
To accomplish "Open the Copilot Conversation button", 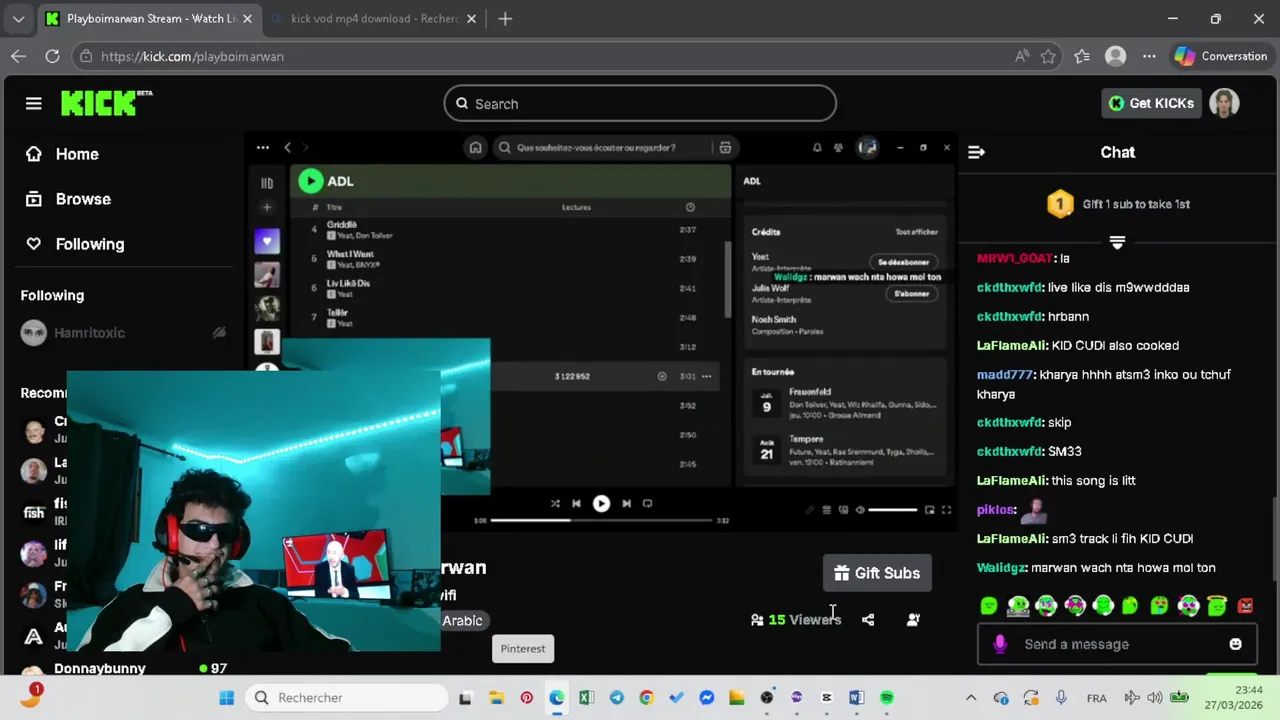I will [1222, 56].
